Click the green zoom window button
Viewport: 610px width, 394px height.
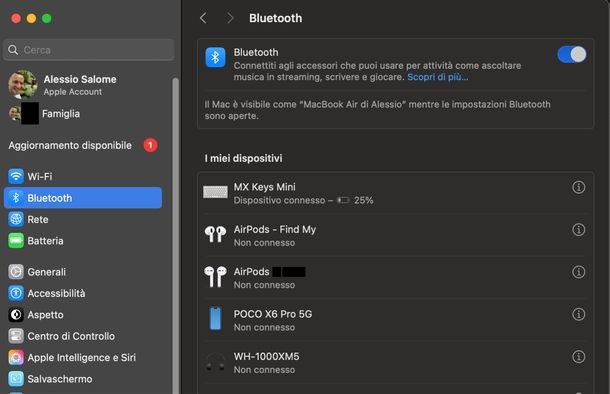click(x=47, y=18)
